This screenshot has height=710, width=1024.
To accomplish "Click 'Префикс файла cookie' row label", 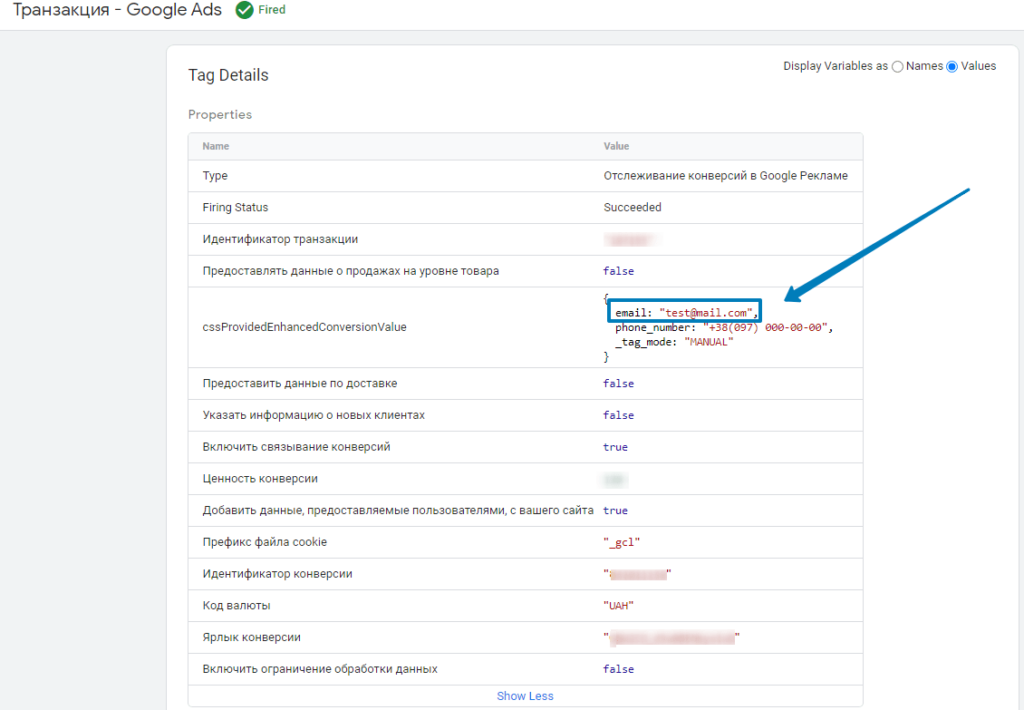I will point(264,542).
